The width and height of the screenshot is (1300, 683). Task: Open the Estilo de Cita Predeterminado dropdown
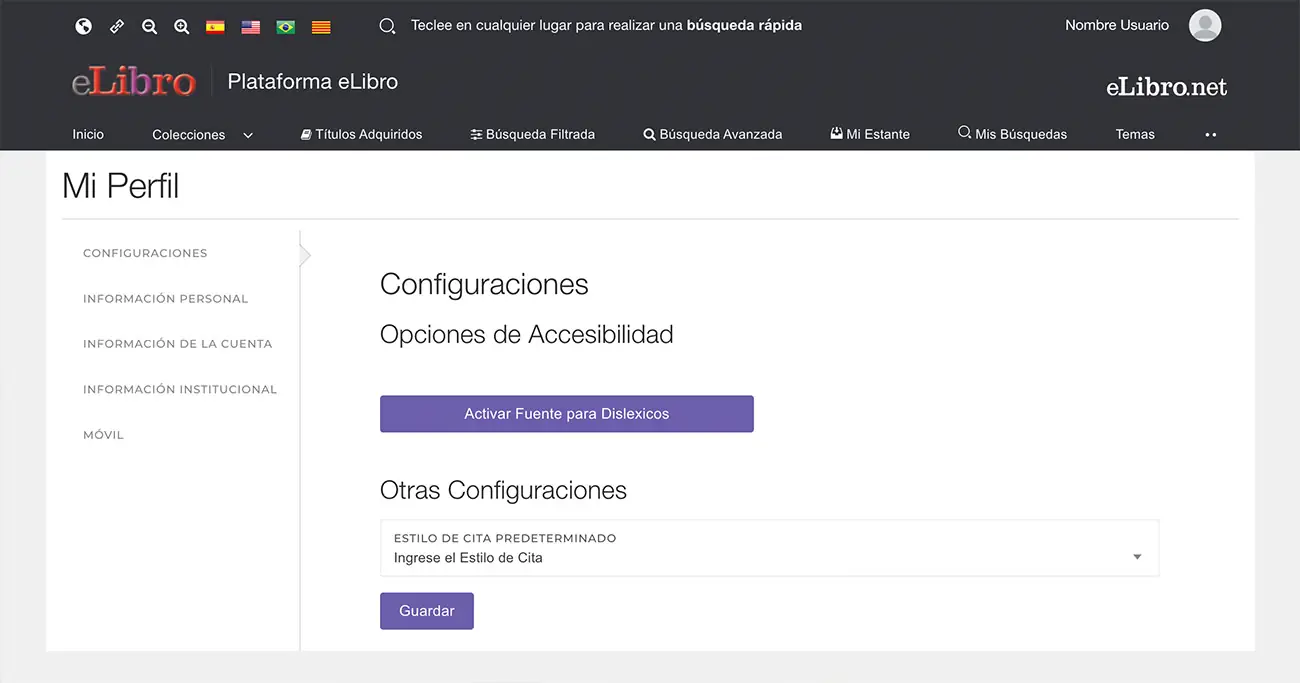[768, 548]
